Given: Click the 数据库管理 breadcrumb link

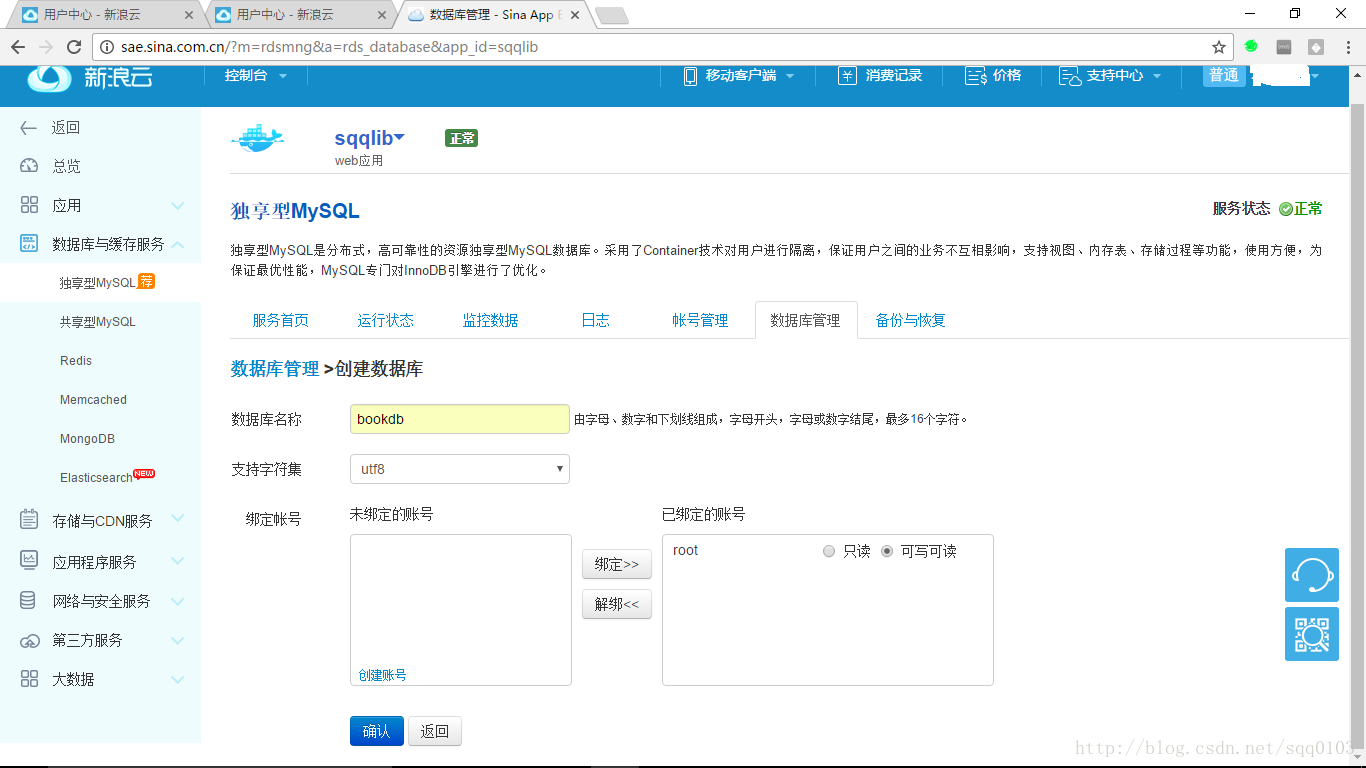Looking at the screenshot, I should pos(275,369).
